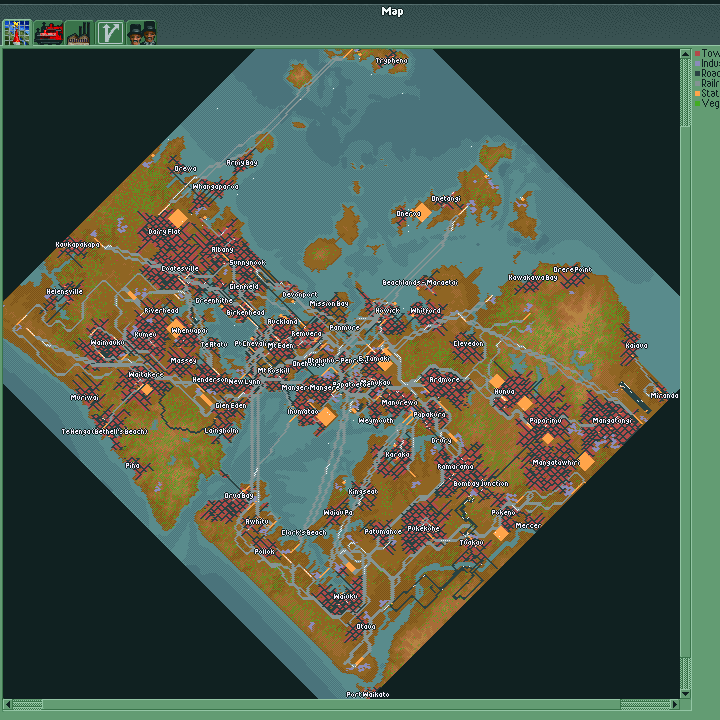Click the Kaukapakapa town label
Image resolution: width=720 pixels, height=720 pixels.
pos(77,245)
